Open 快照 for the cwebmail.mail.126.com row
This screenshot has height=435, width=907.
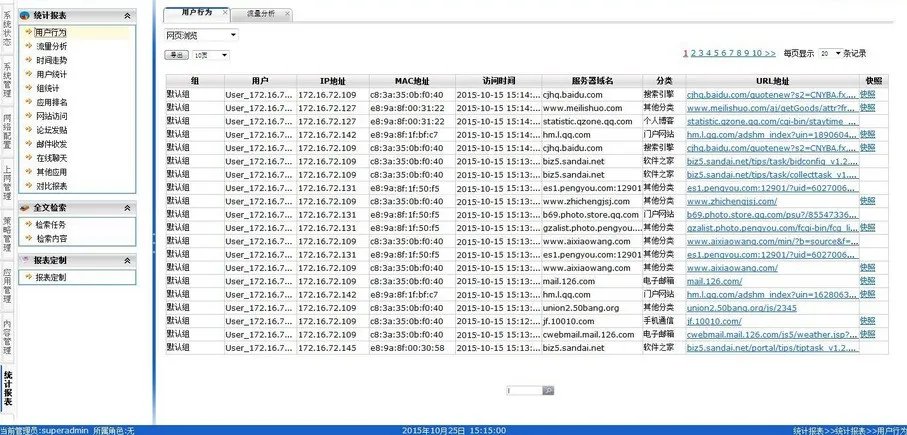867,334
